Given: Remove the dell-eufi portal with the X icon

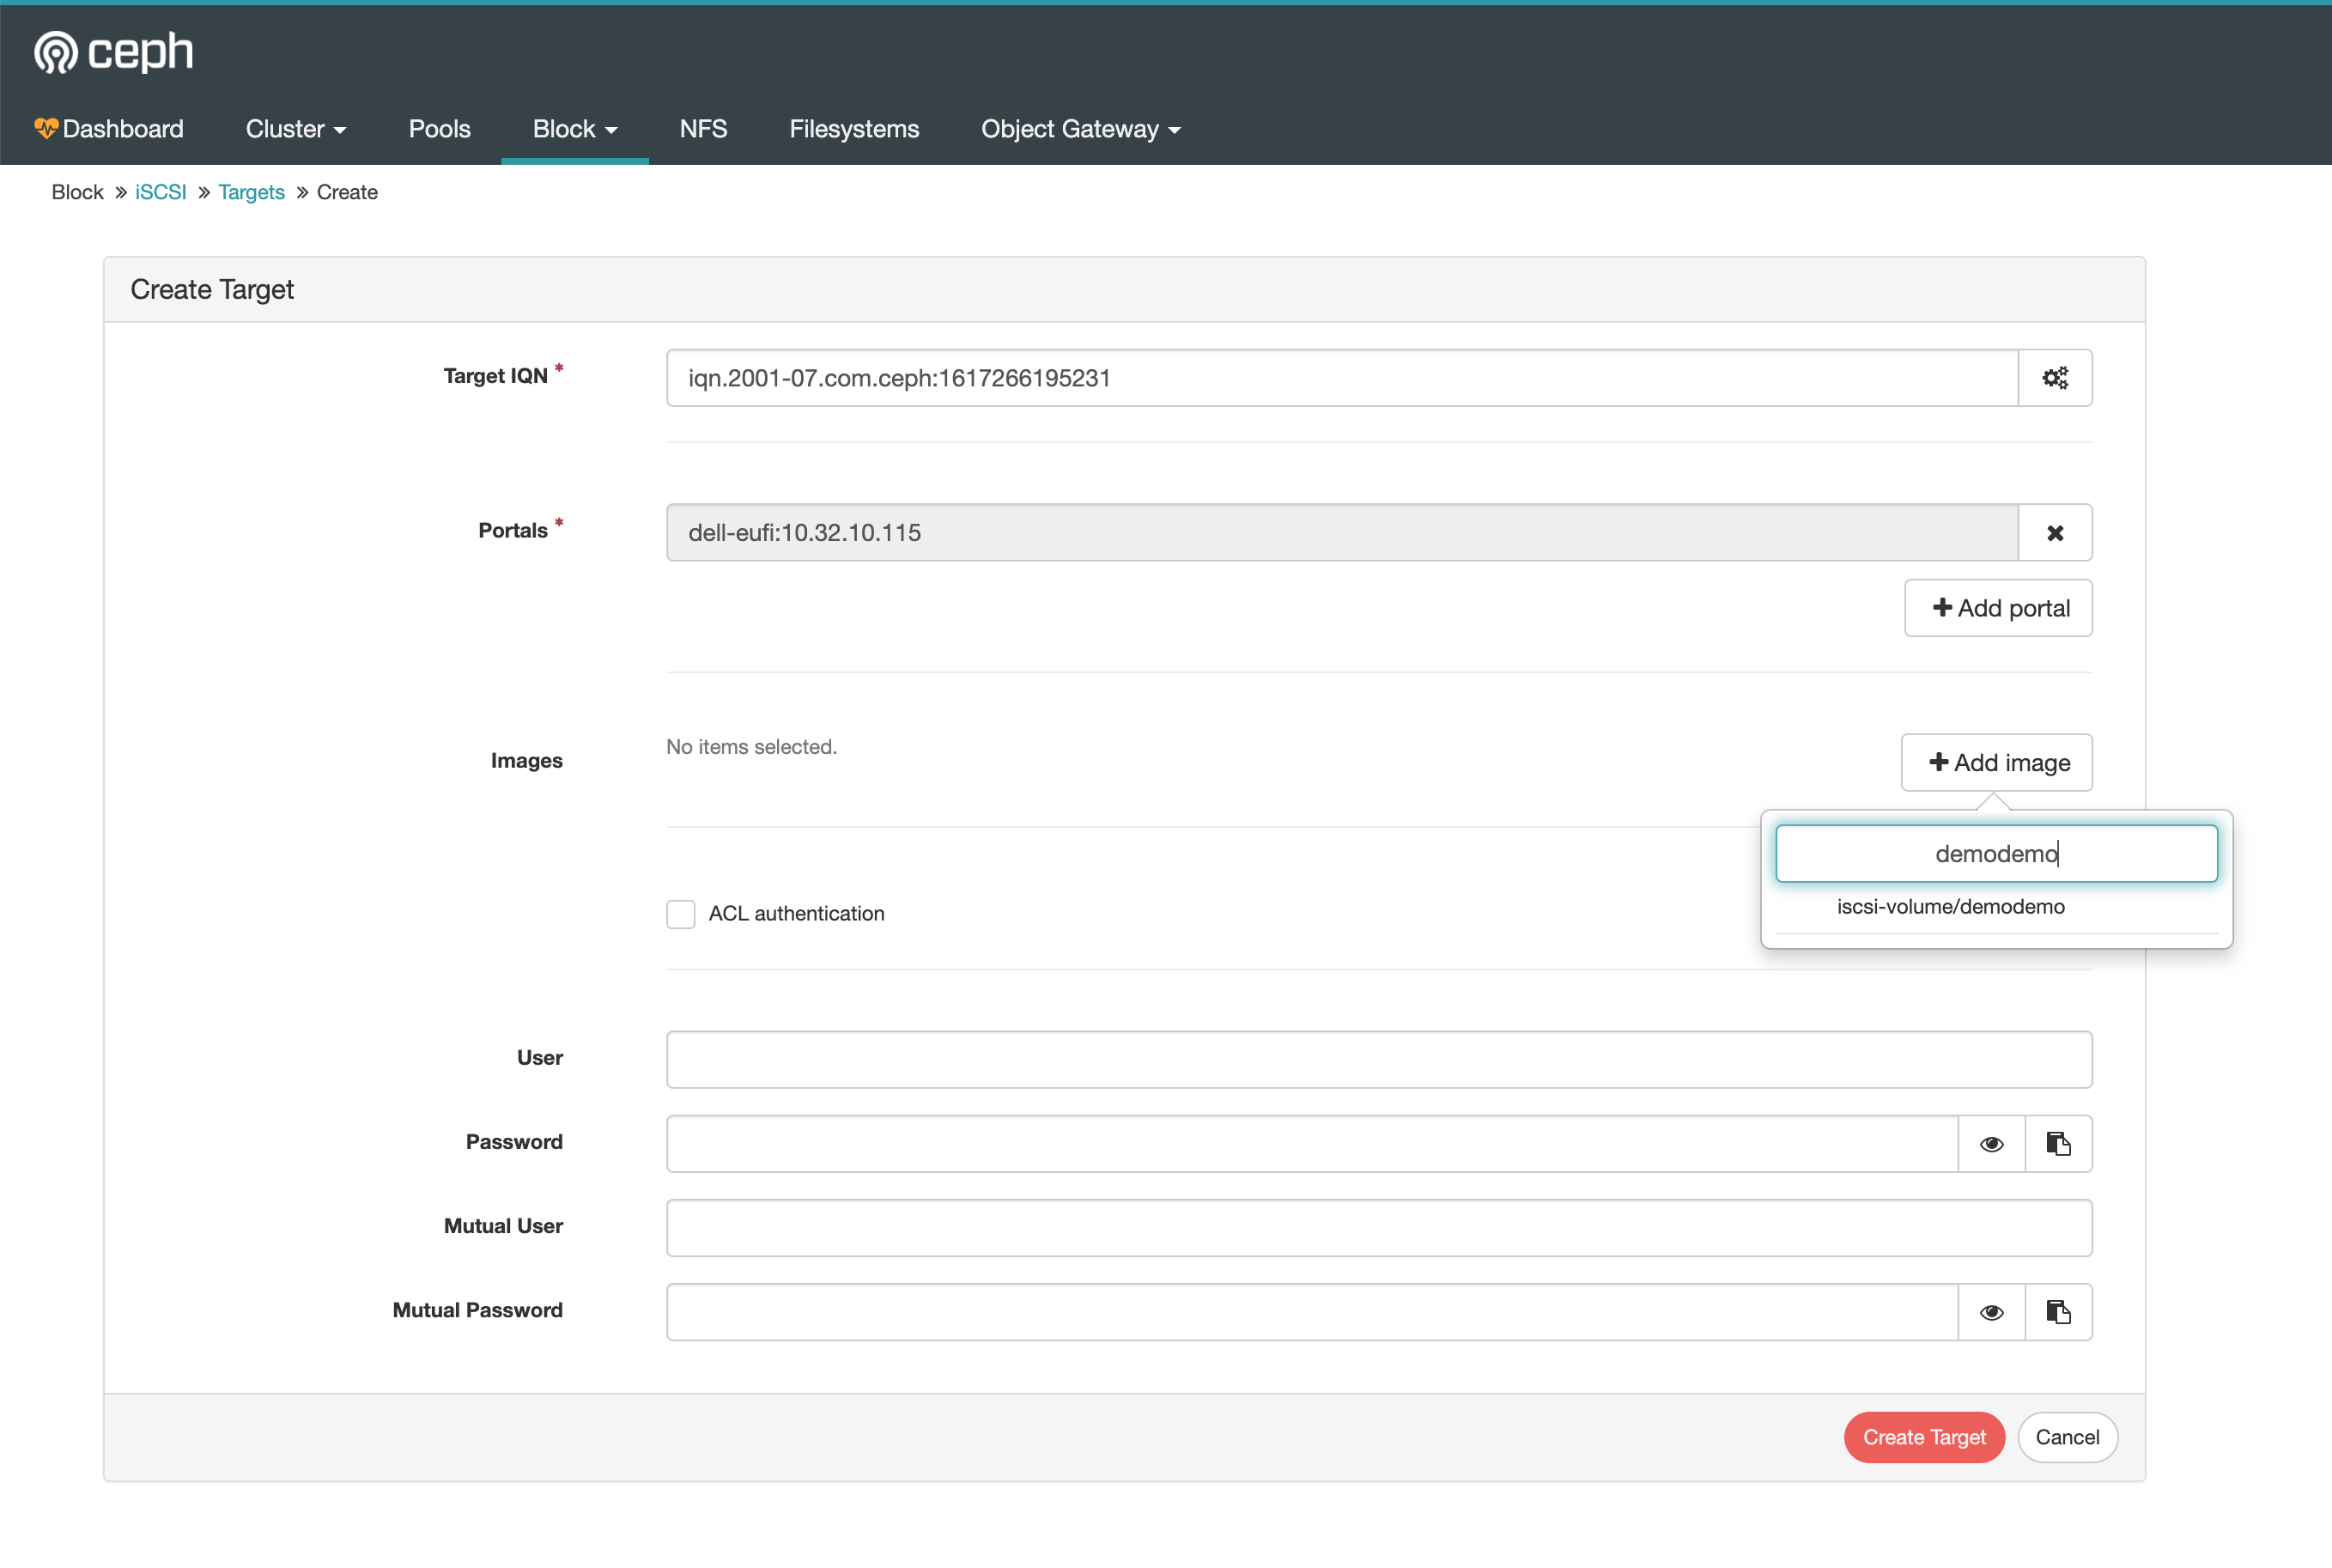Looking at the screenshot, I should click(2055, 533).
